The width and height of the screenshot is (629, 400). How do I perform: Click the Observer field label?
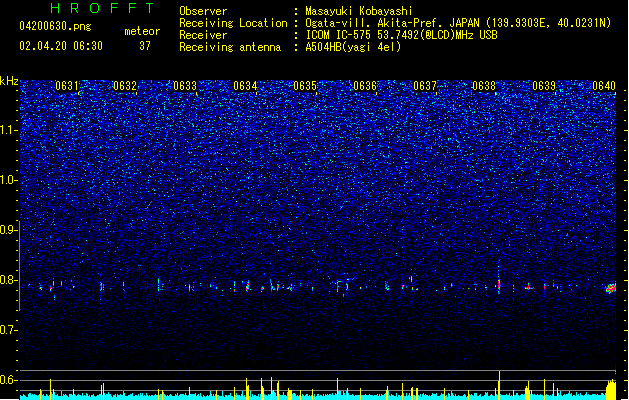pyautogui.click(x=203, y=11)
